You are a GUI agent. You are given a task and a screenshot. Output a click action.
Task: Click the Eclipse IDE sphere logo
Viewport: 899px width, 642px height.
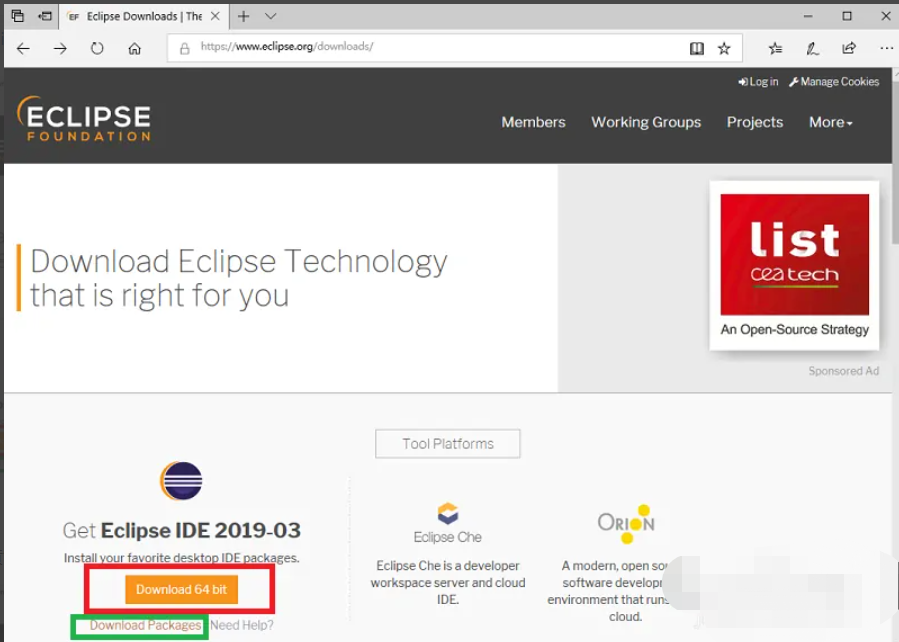pos(181,481)
